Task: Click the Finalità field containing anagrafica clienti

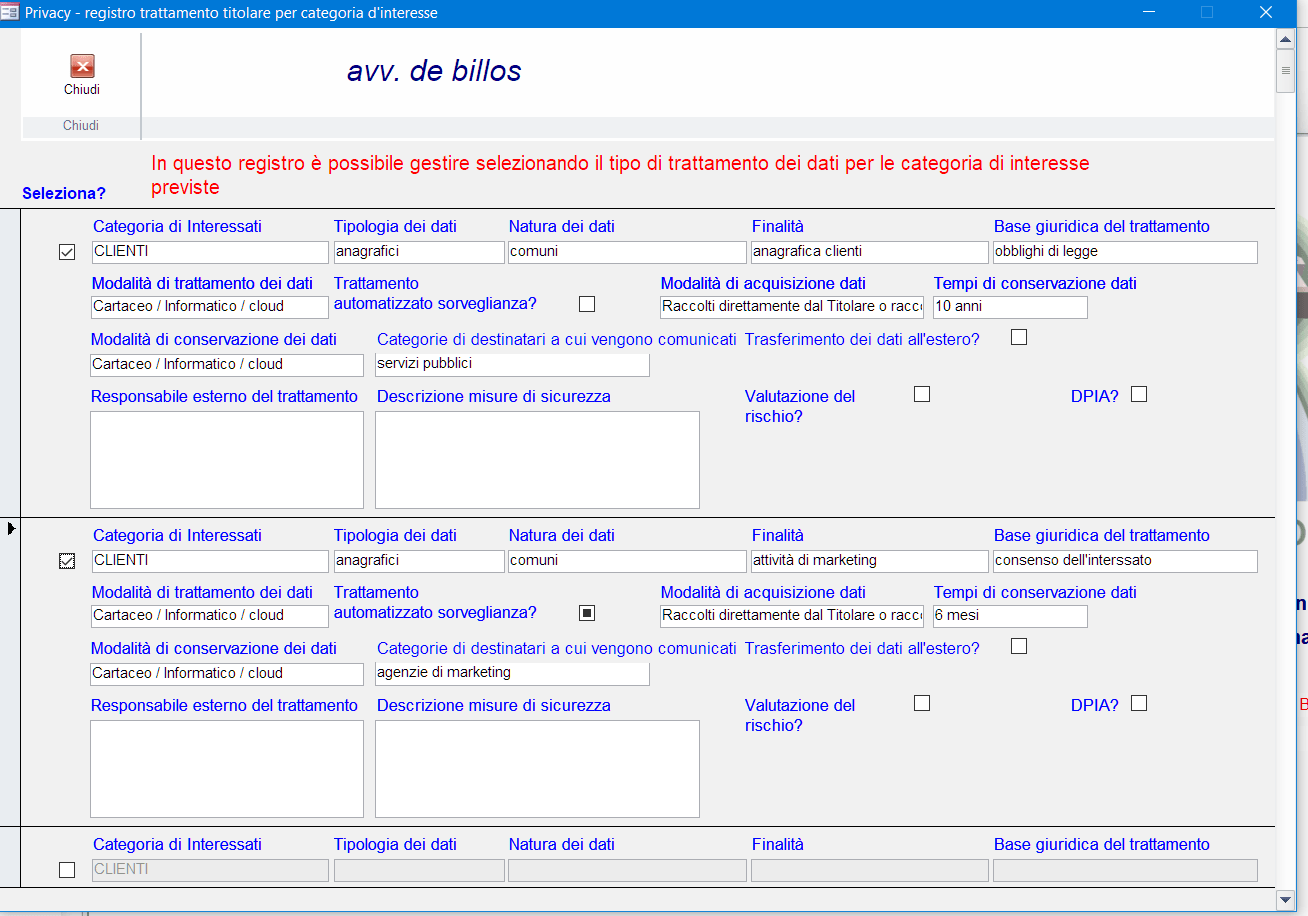Action: (870, 252)
